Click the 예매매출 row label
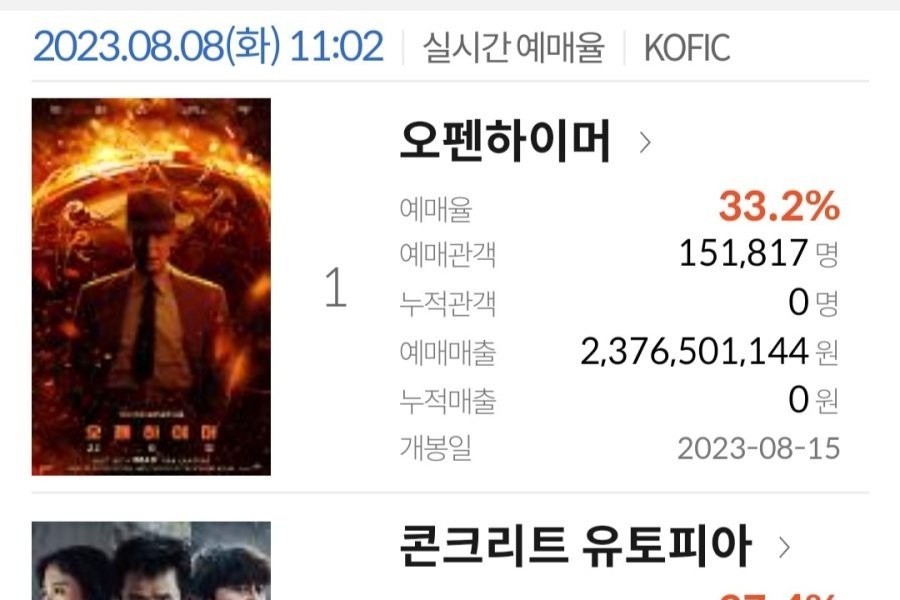The height and width of the screenshot is (600, 900). coord(448,353)
